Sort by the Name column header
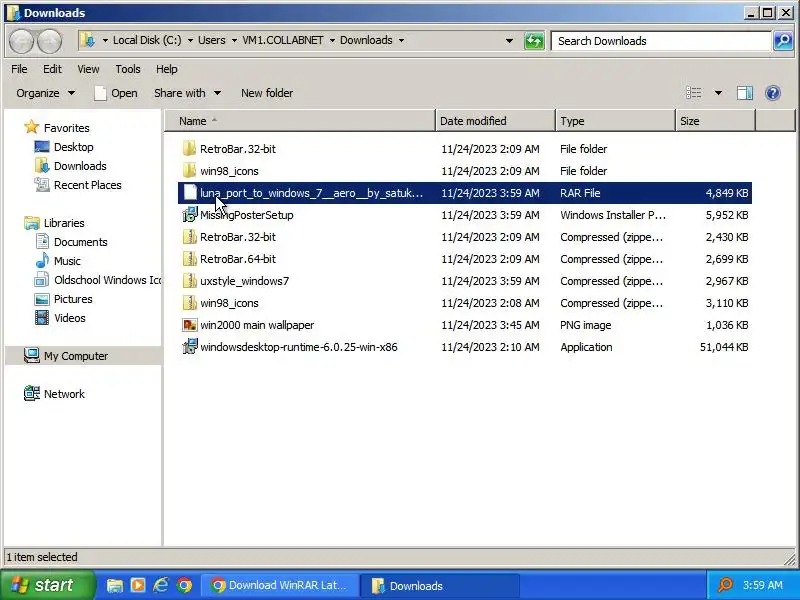 point(300,121)
